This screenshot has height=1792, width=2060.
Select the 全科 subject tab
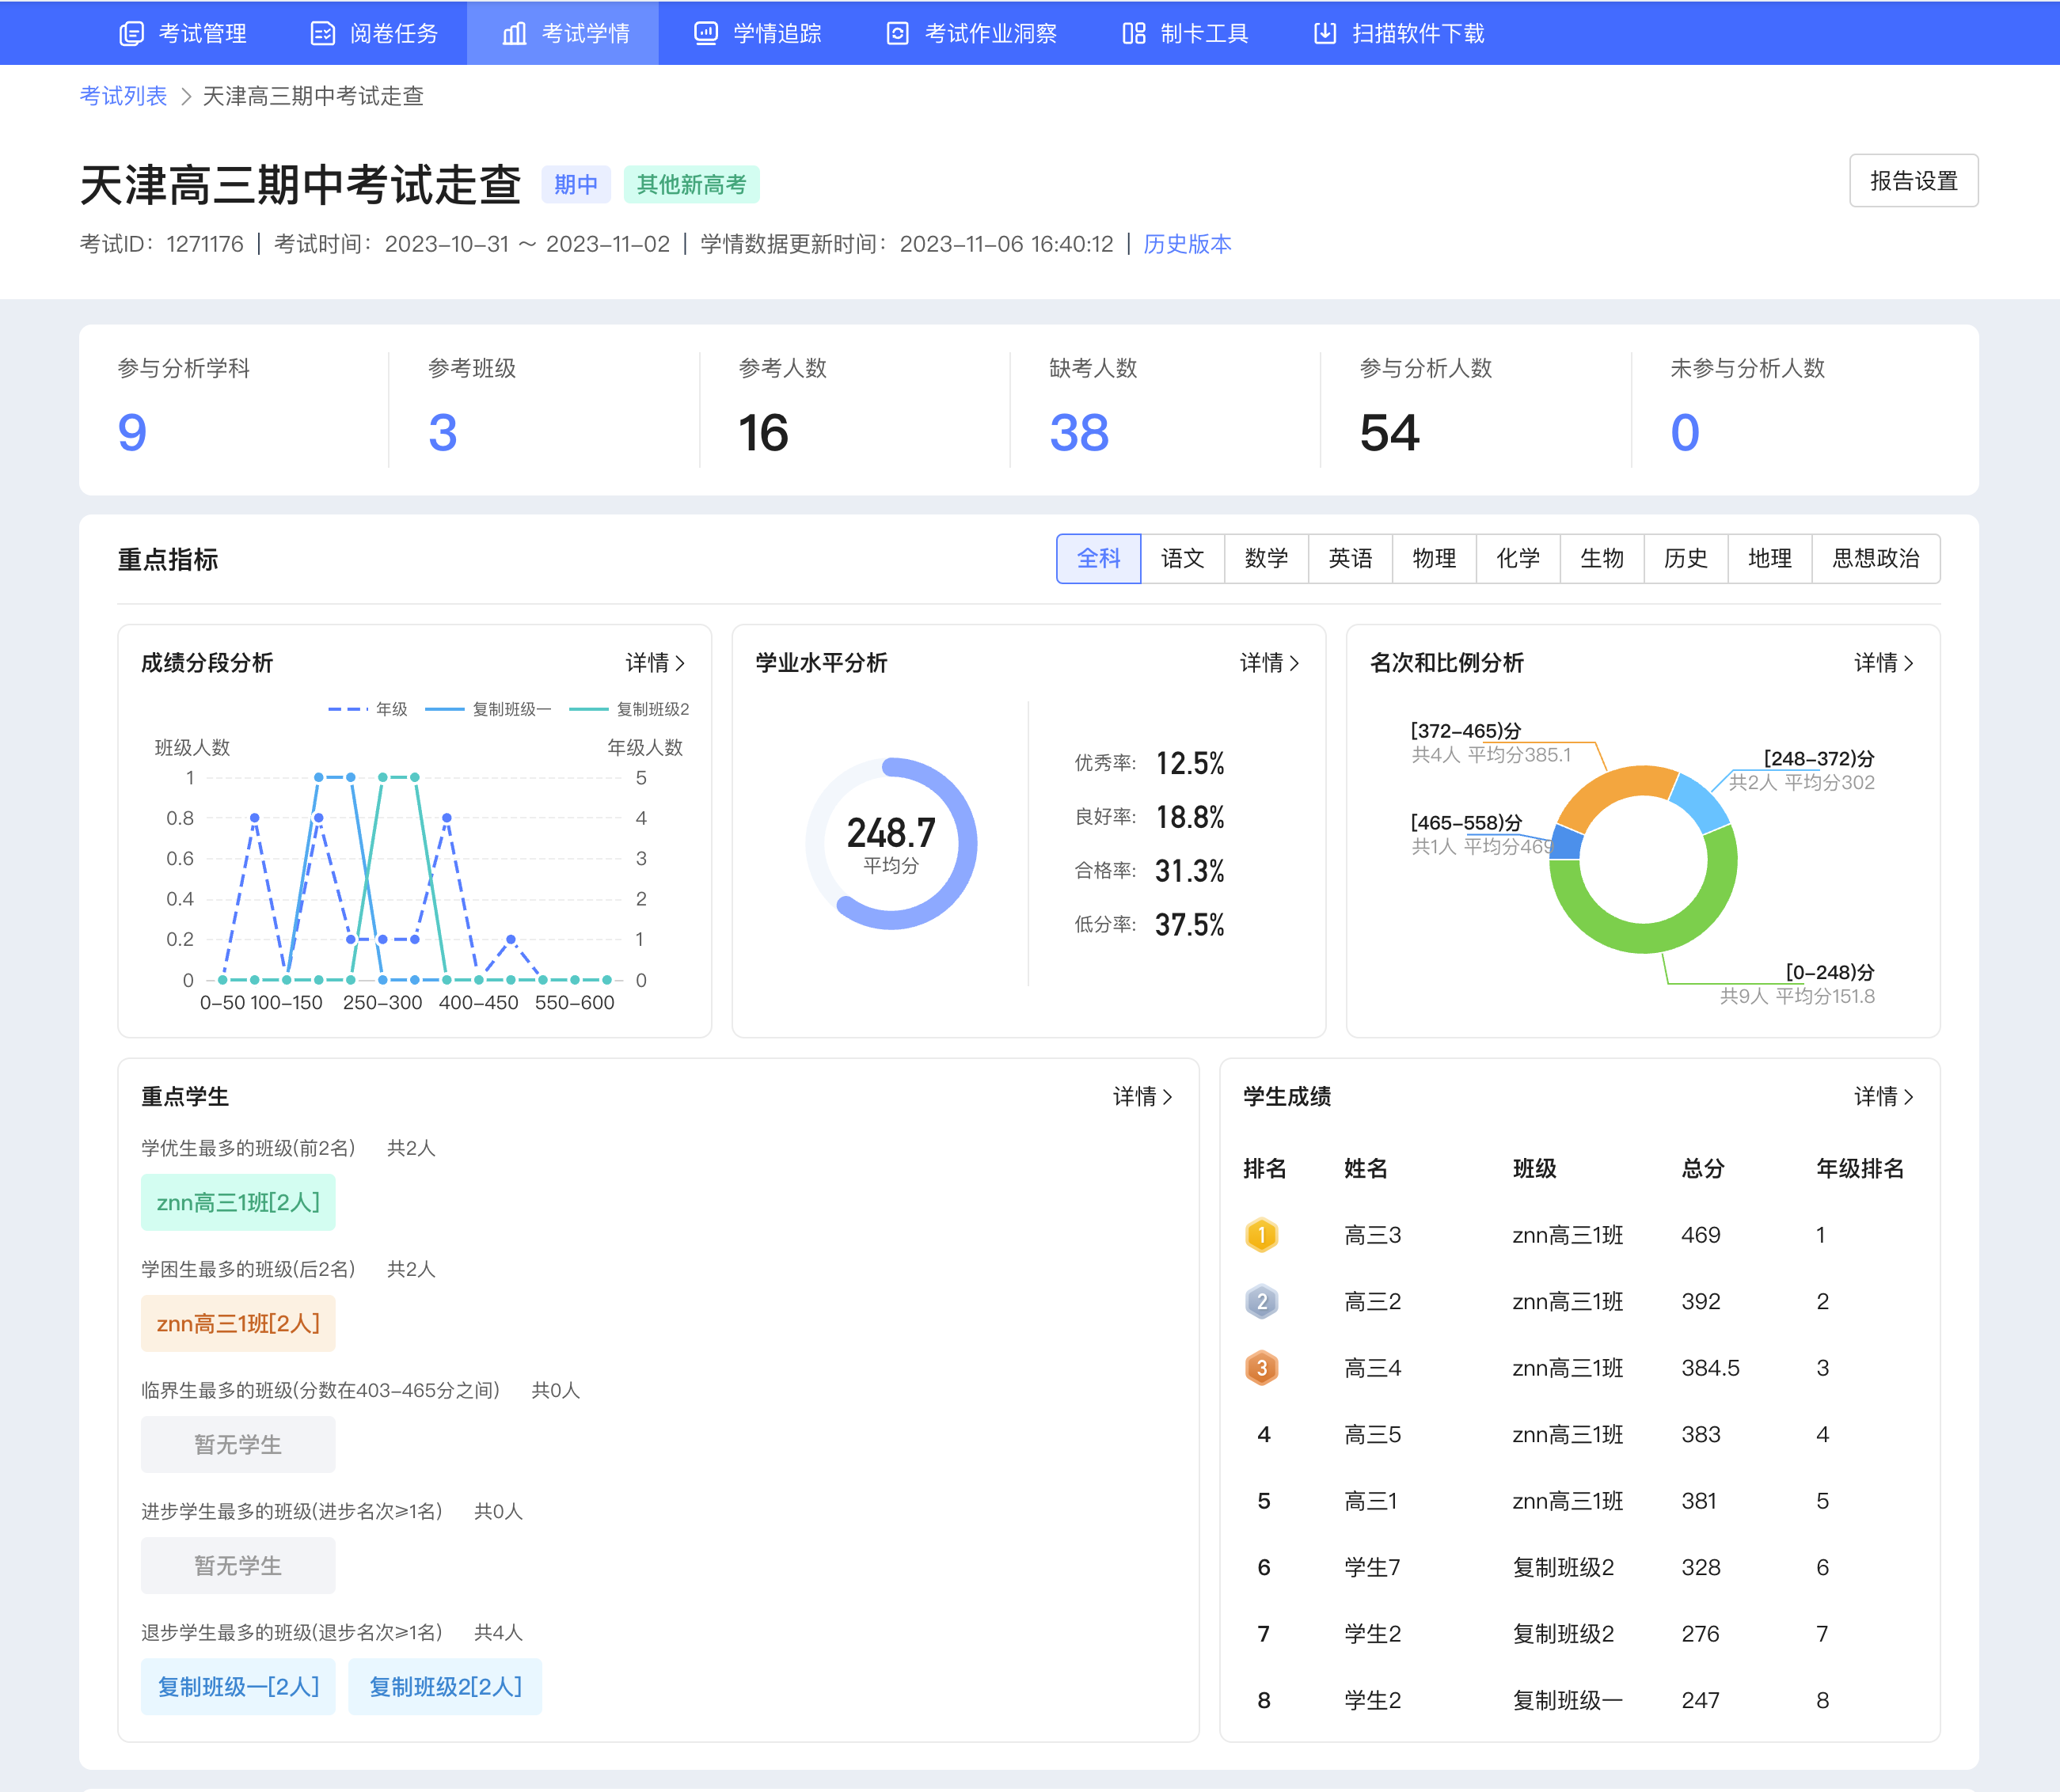[x=1098, y=558]
